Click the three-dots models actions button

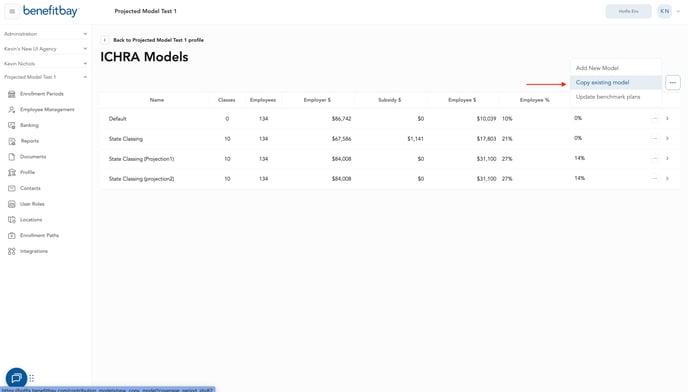tap(673, 83)
